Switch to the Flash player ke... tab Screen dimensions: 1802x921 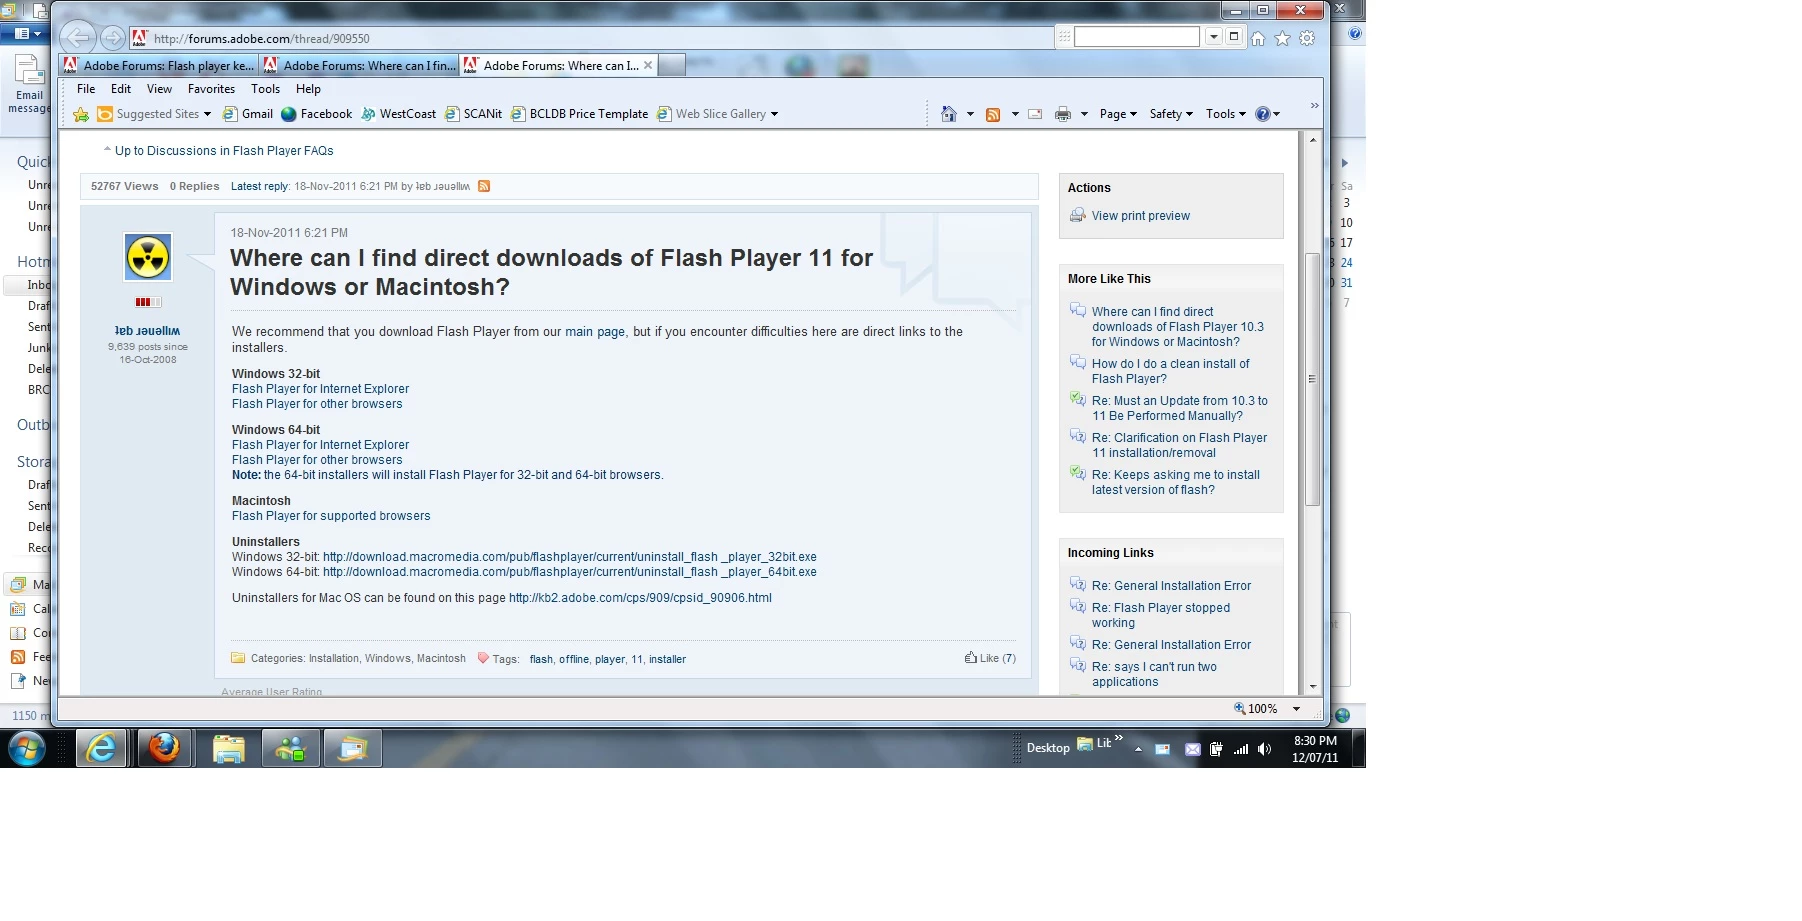click(159, 65)
